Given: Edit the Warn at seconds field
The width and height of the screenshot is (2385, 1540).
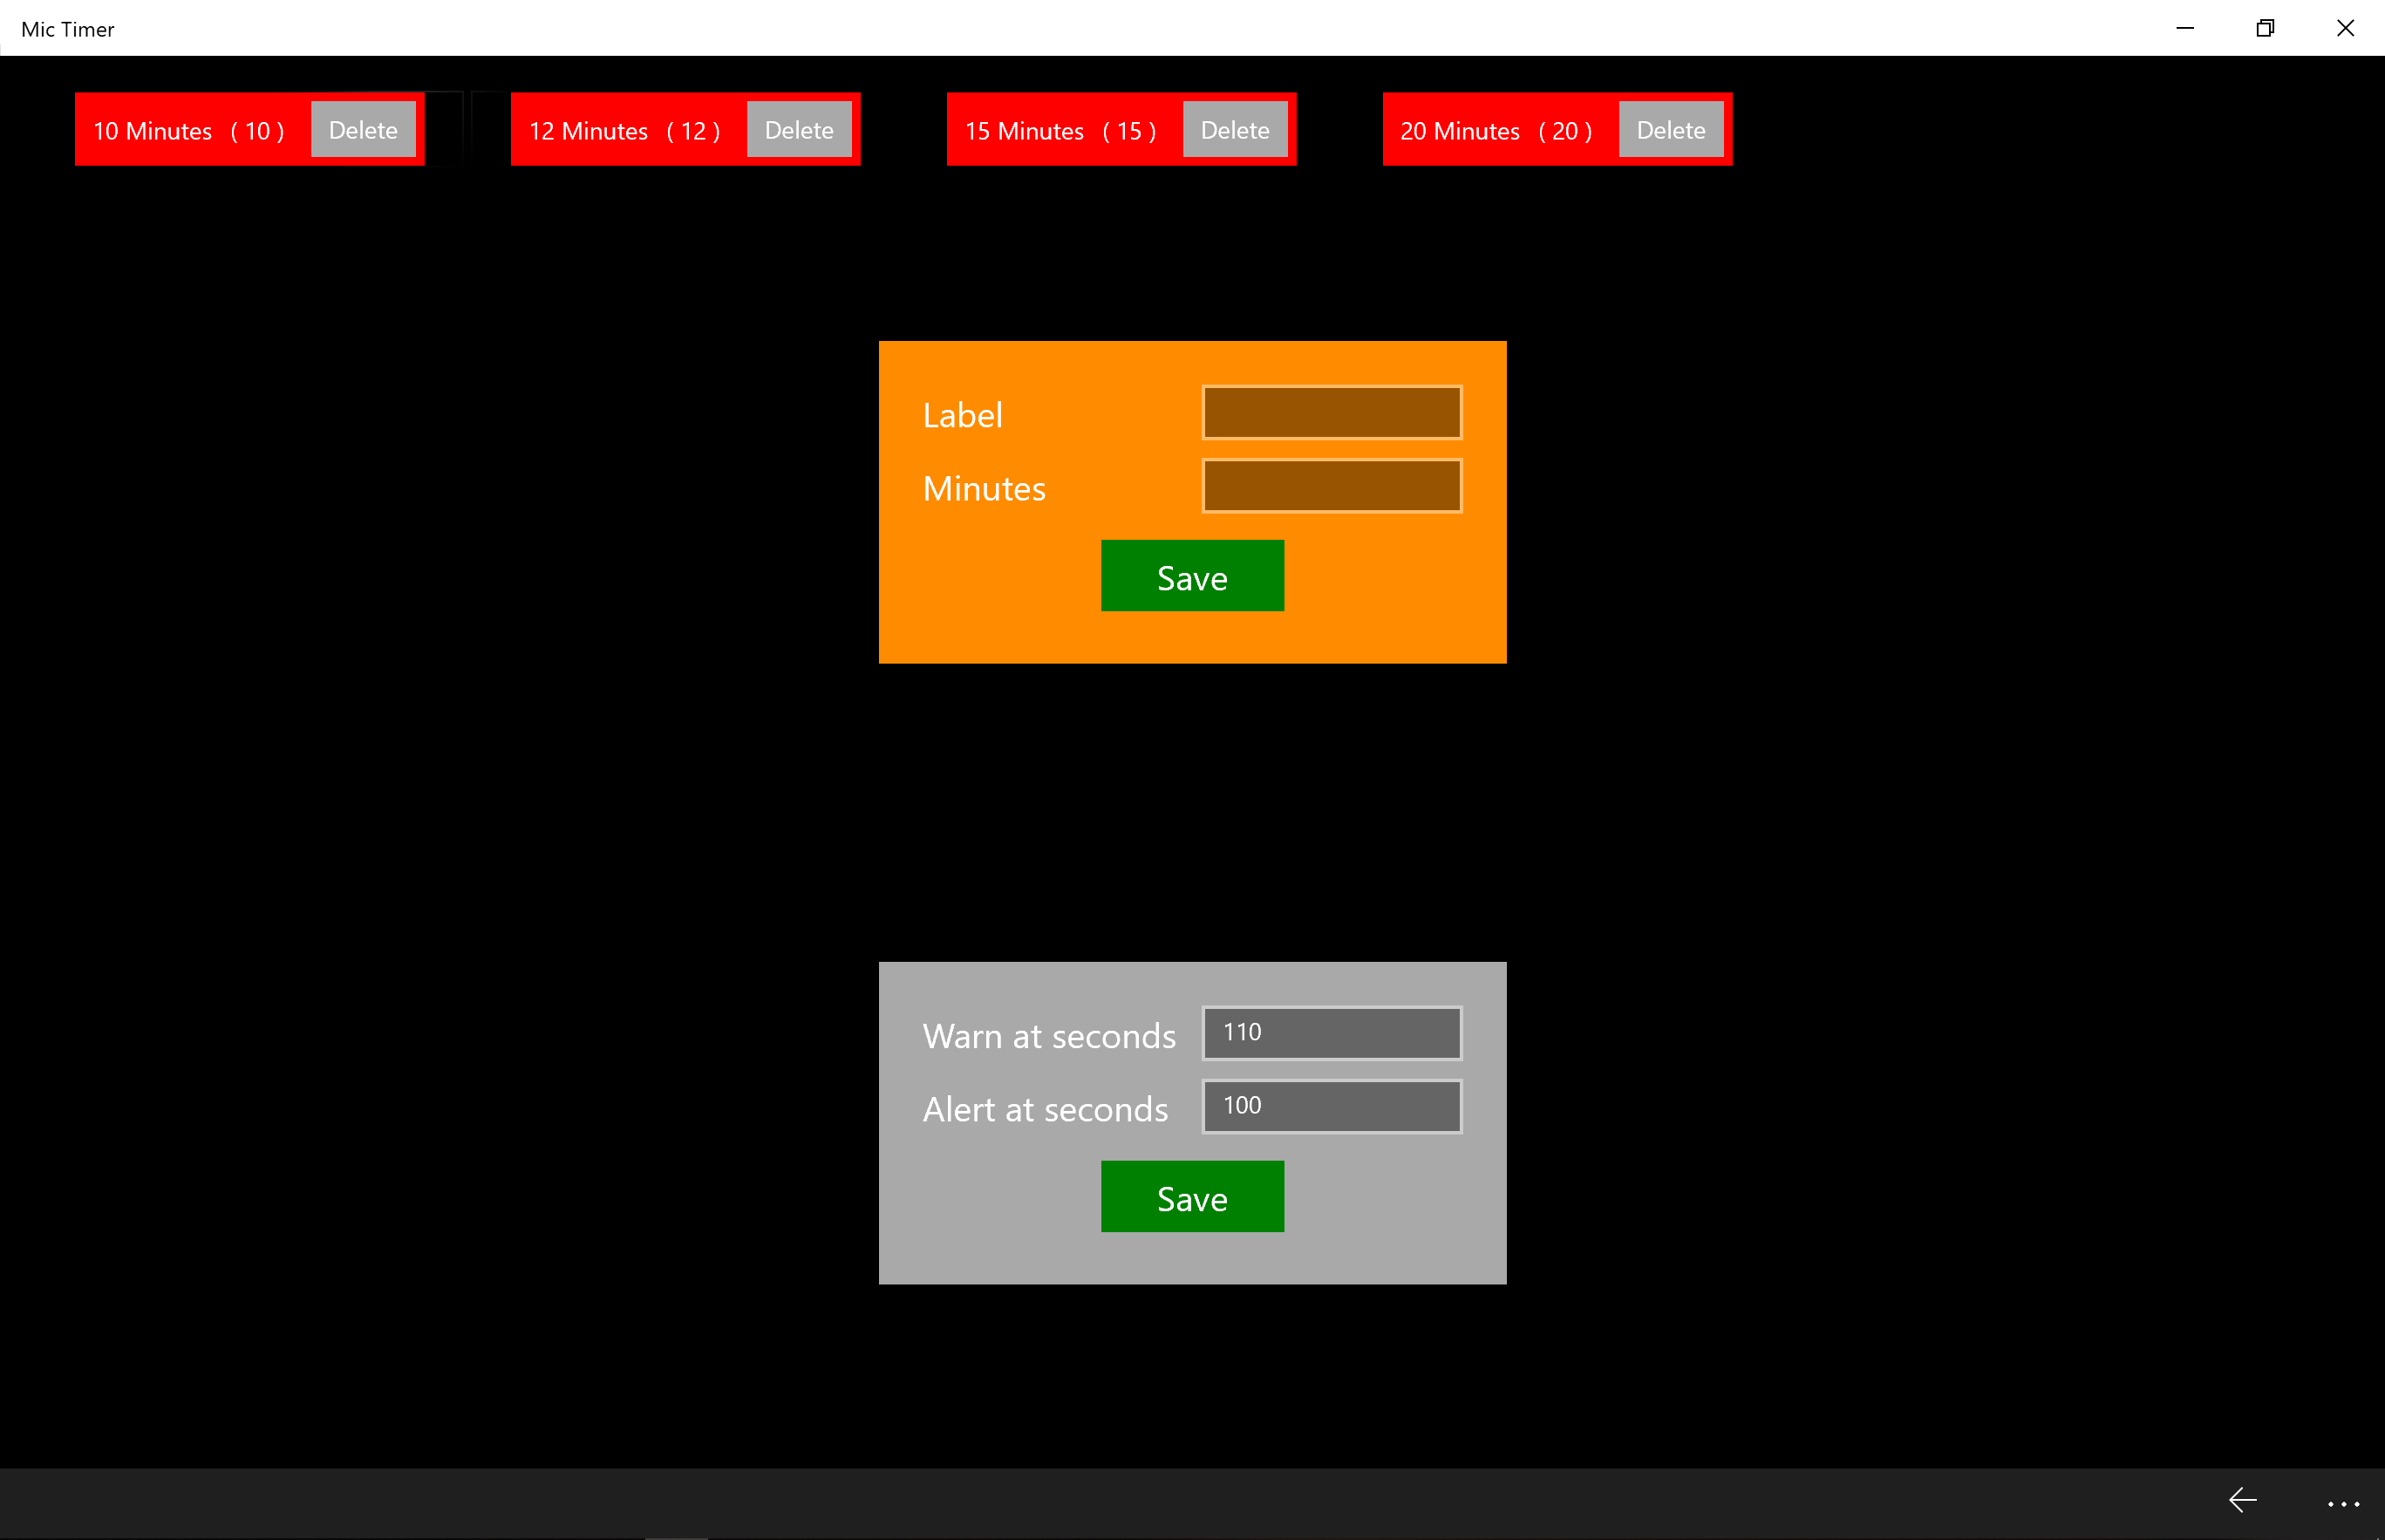Looking at the screenshot, I should click(x=1331, y=1033).
